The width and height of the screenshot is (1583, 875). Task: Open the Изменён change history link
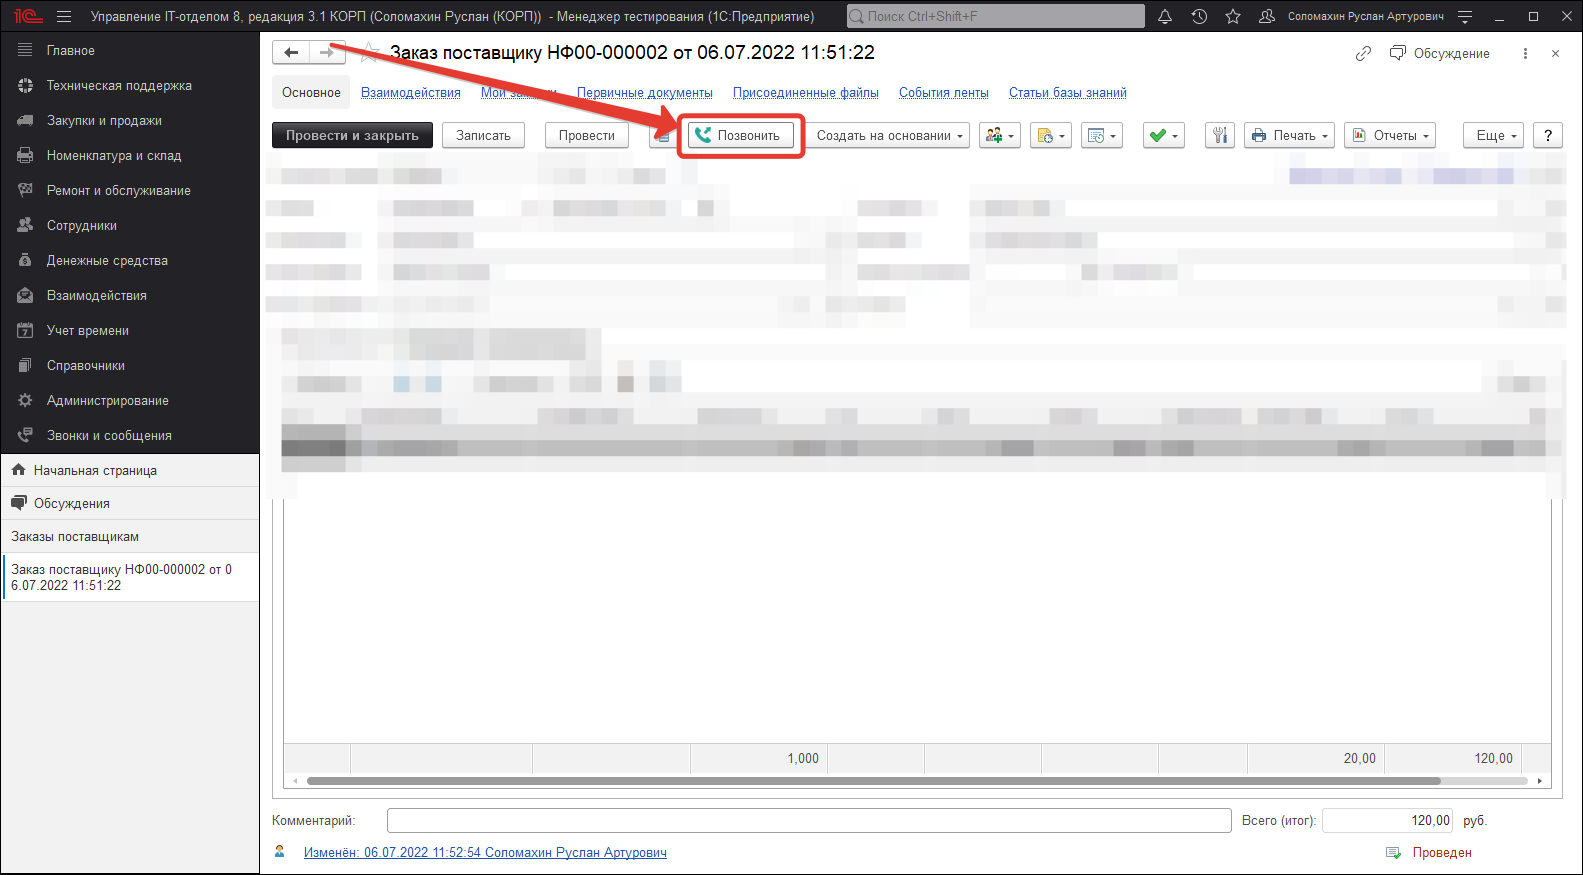(x=485, y=853)
